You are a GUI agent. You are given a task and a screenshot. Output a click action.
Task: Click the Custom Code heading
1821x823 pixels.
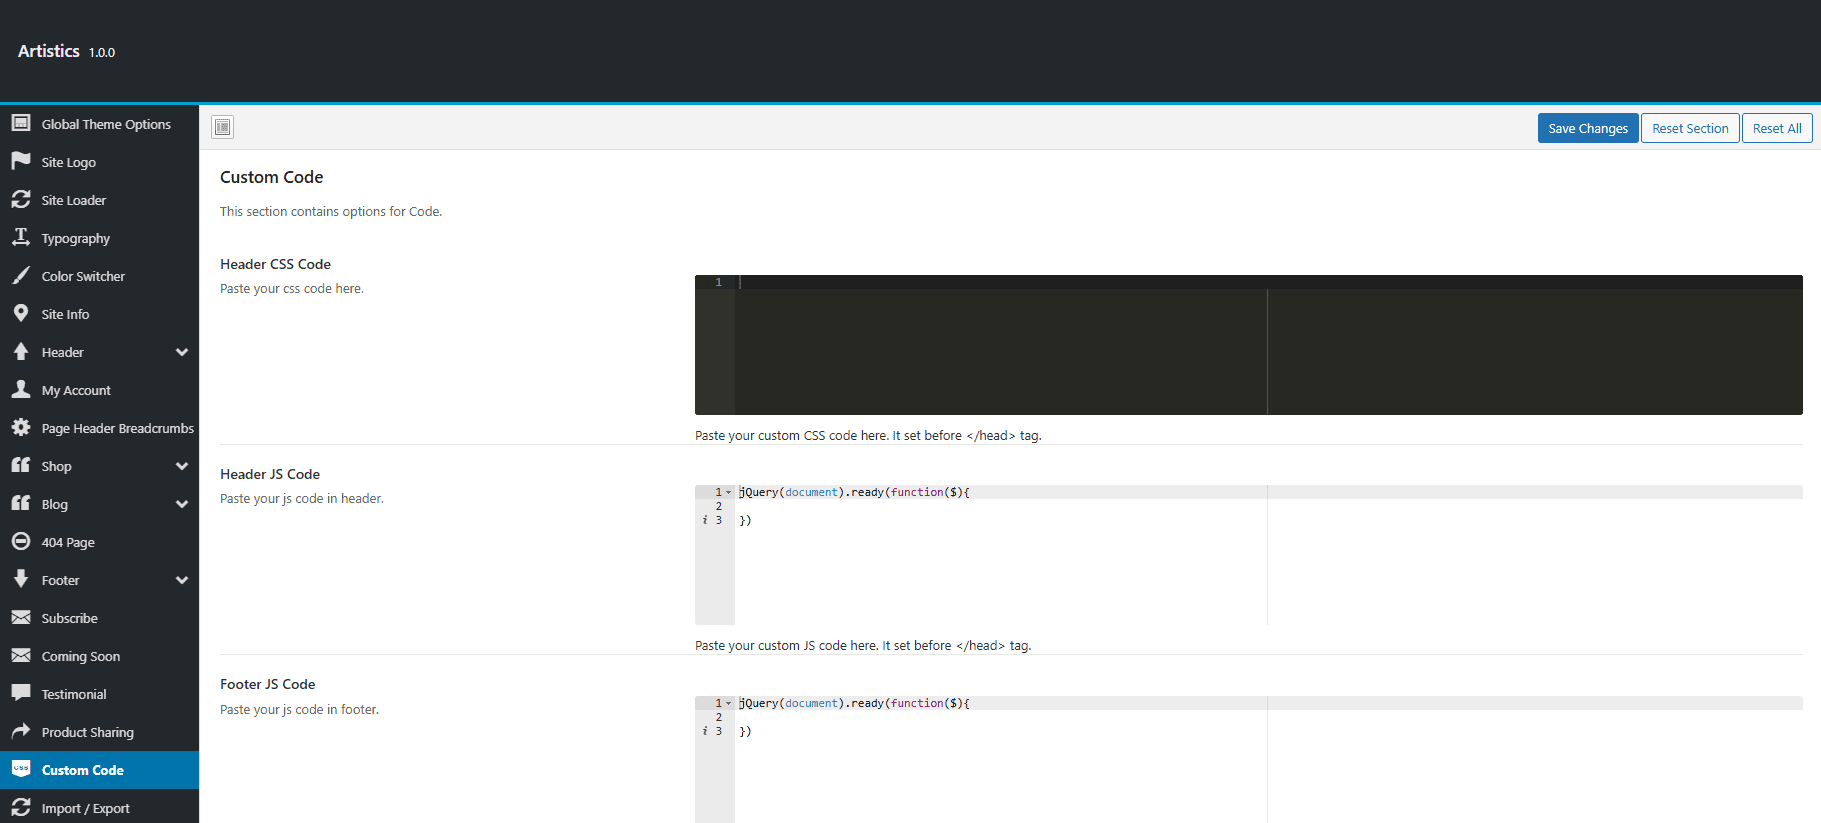272,177
